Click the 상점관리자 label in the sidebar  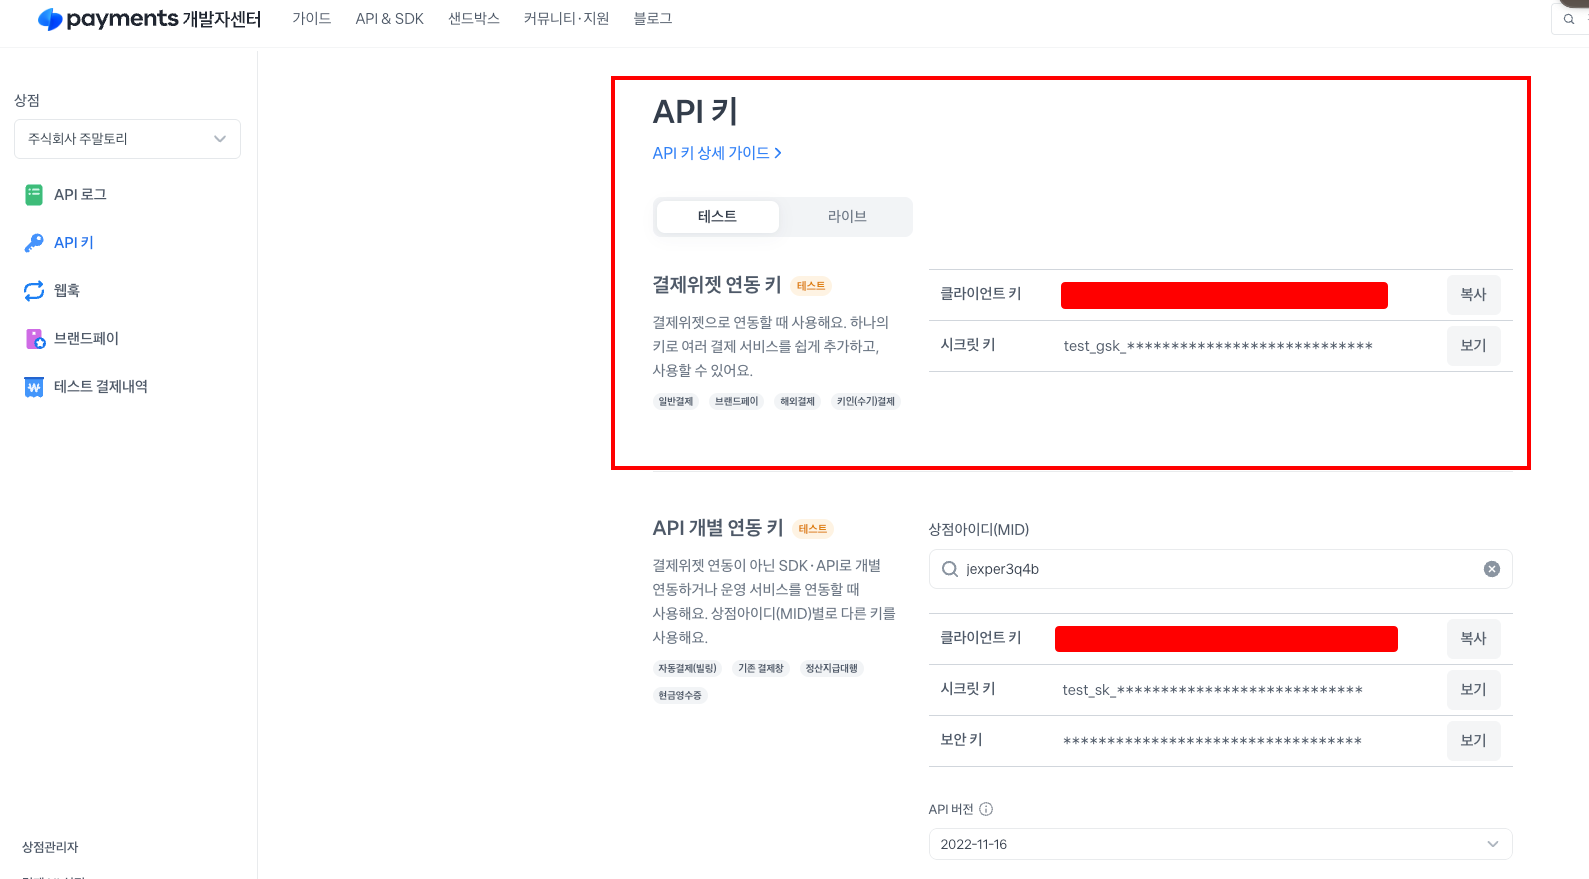tap(50, 848)
